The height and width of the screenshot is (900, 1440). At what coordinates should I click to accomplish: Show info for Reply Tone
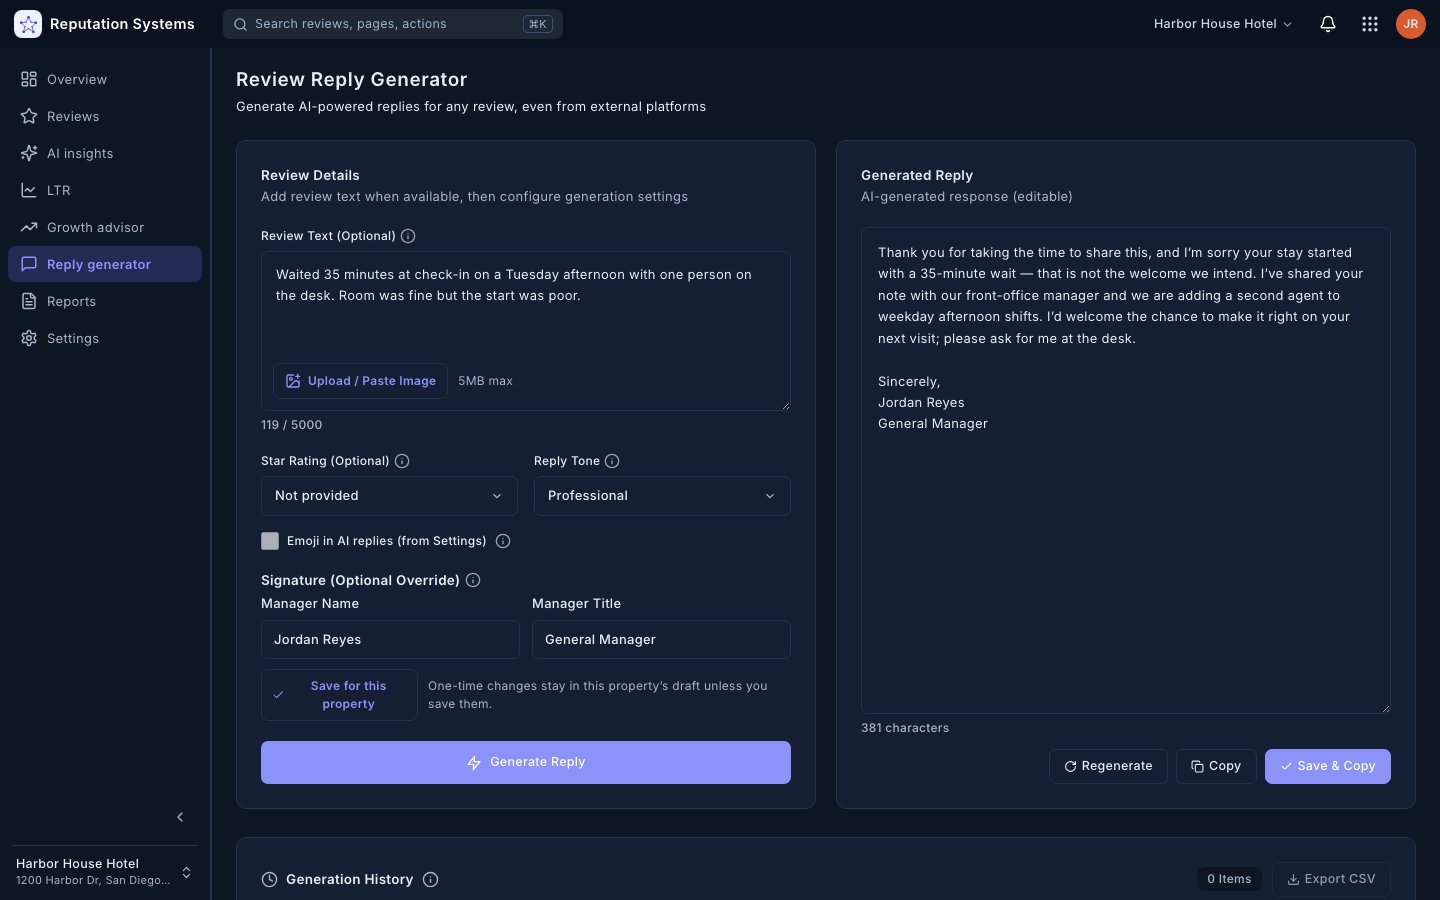point(612,461)
